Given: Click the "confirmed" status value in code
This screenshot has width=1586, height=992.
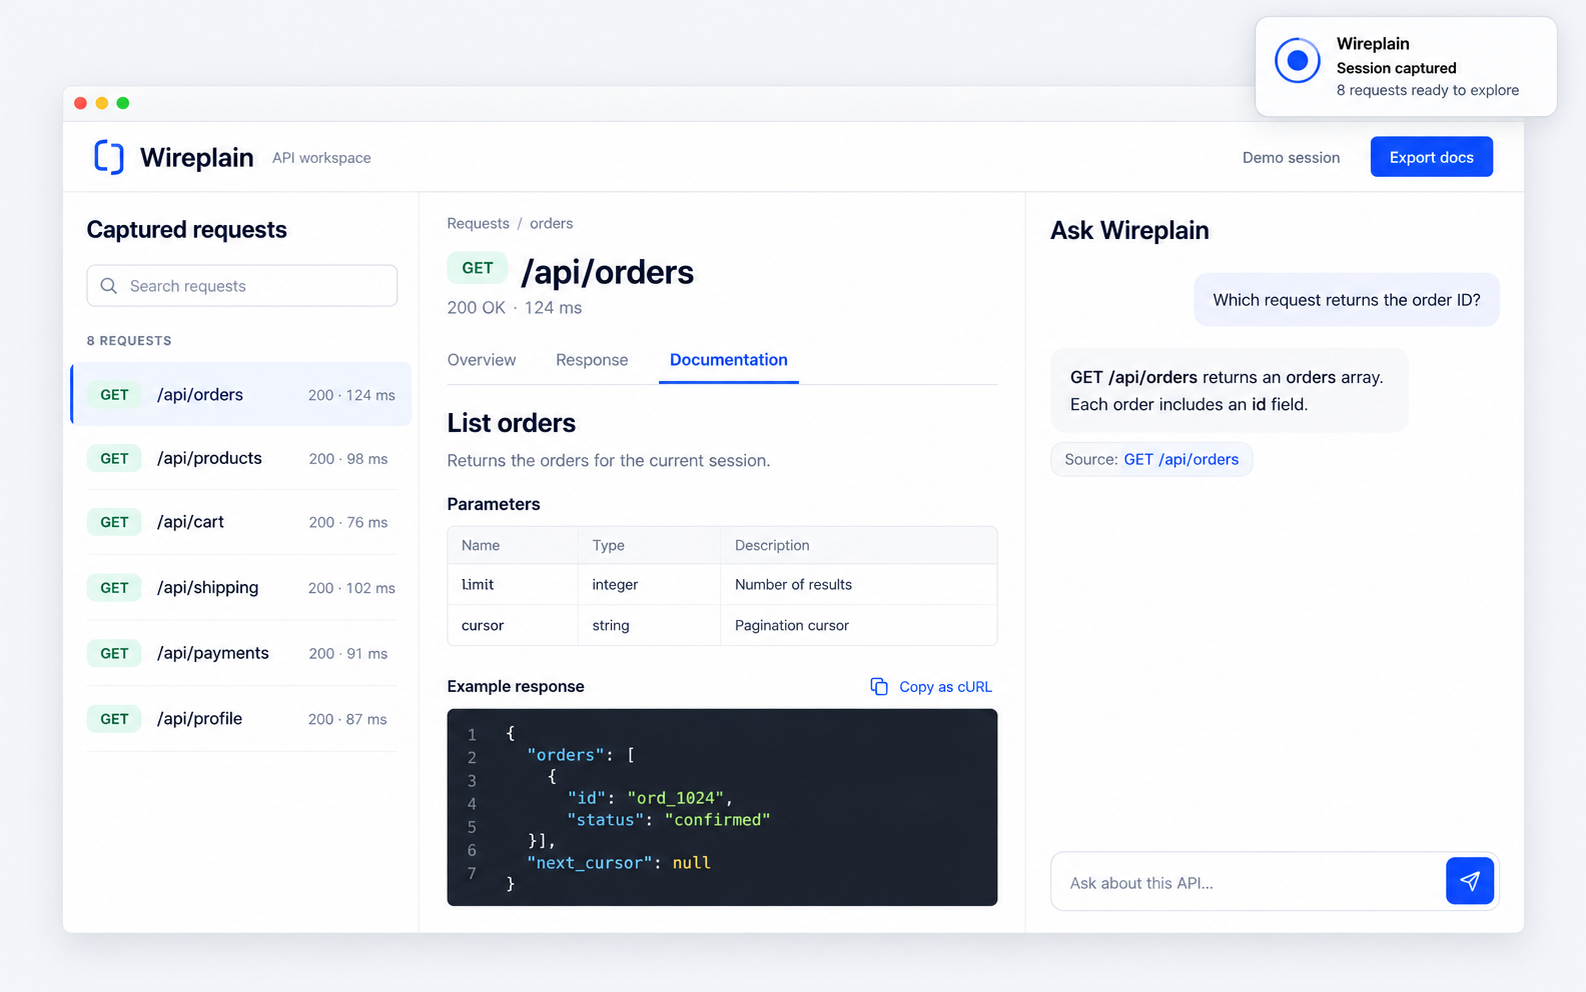Looking at the screenshot, I should click(x=717, y=820).
